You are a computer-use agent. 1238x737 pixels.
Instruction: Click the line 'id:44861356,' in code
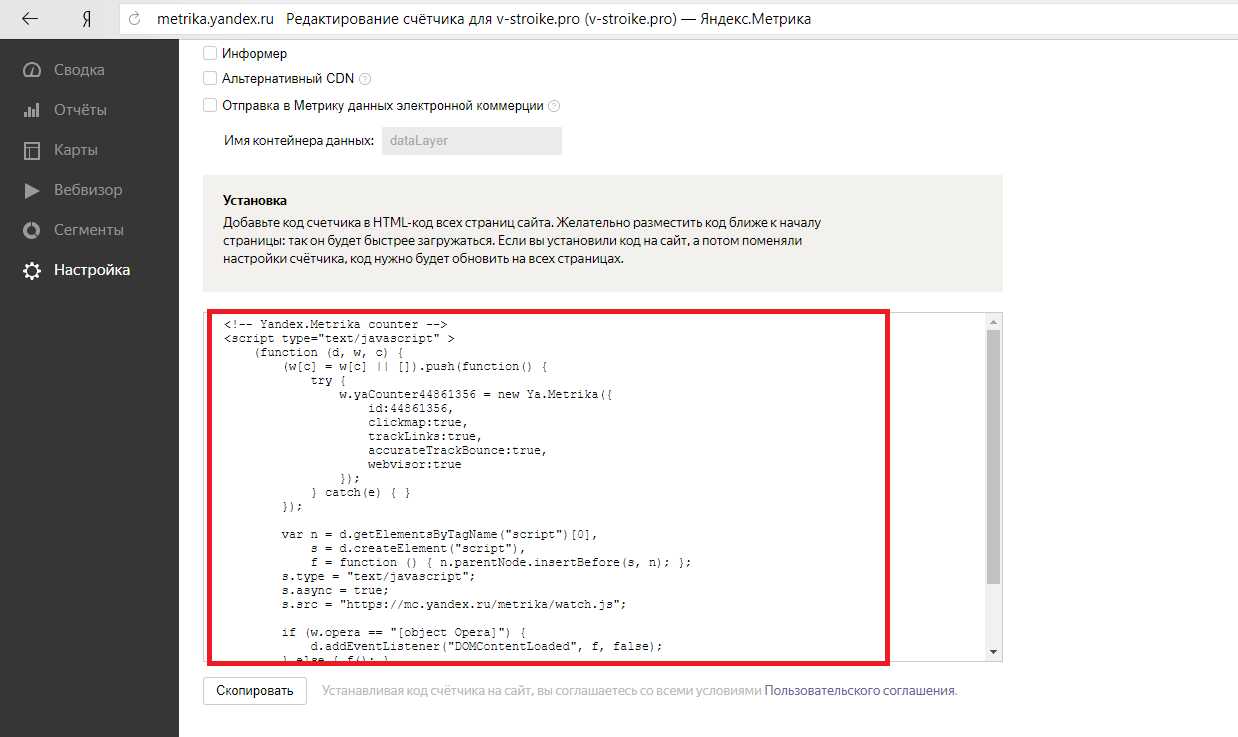click(410, 408)
